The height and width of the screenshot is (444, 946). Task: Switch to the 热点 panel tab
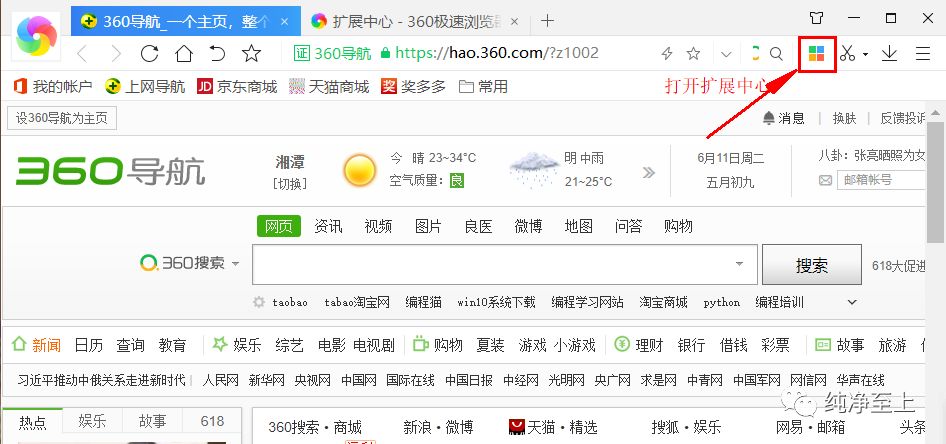tap(33, 421)
